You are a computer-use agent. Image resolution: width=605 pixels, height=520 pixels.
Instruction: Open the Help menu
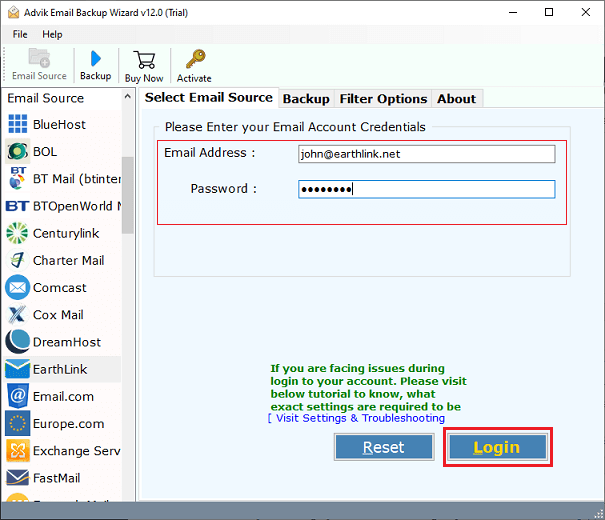click(52, 34)
